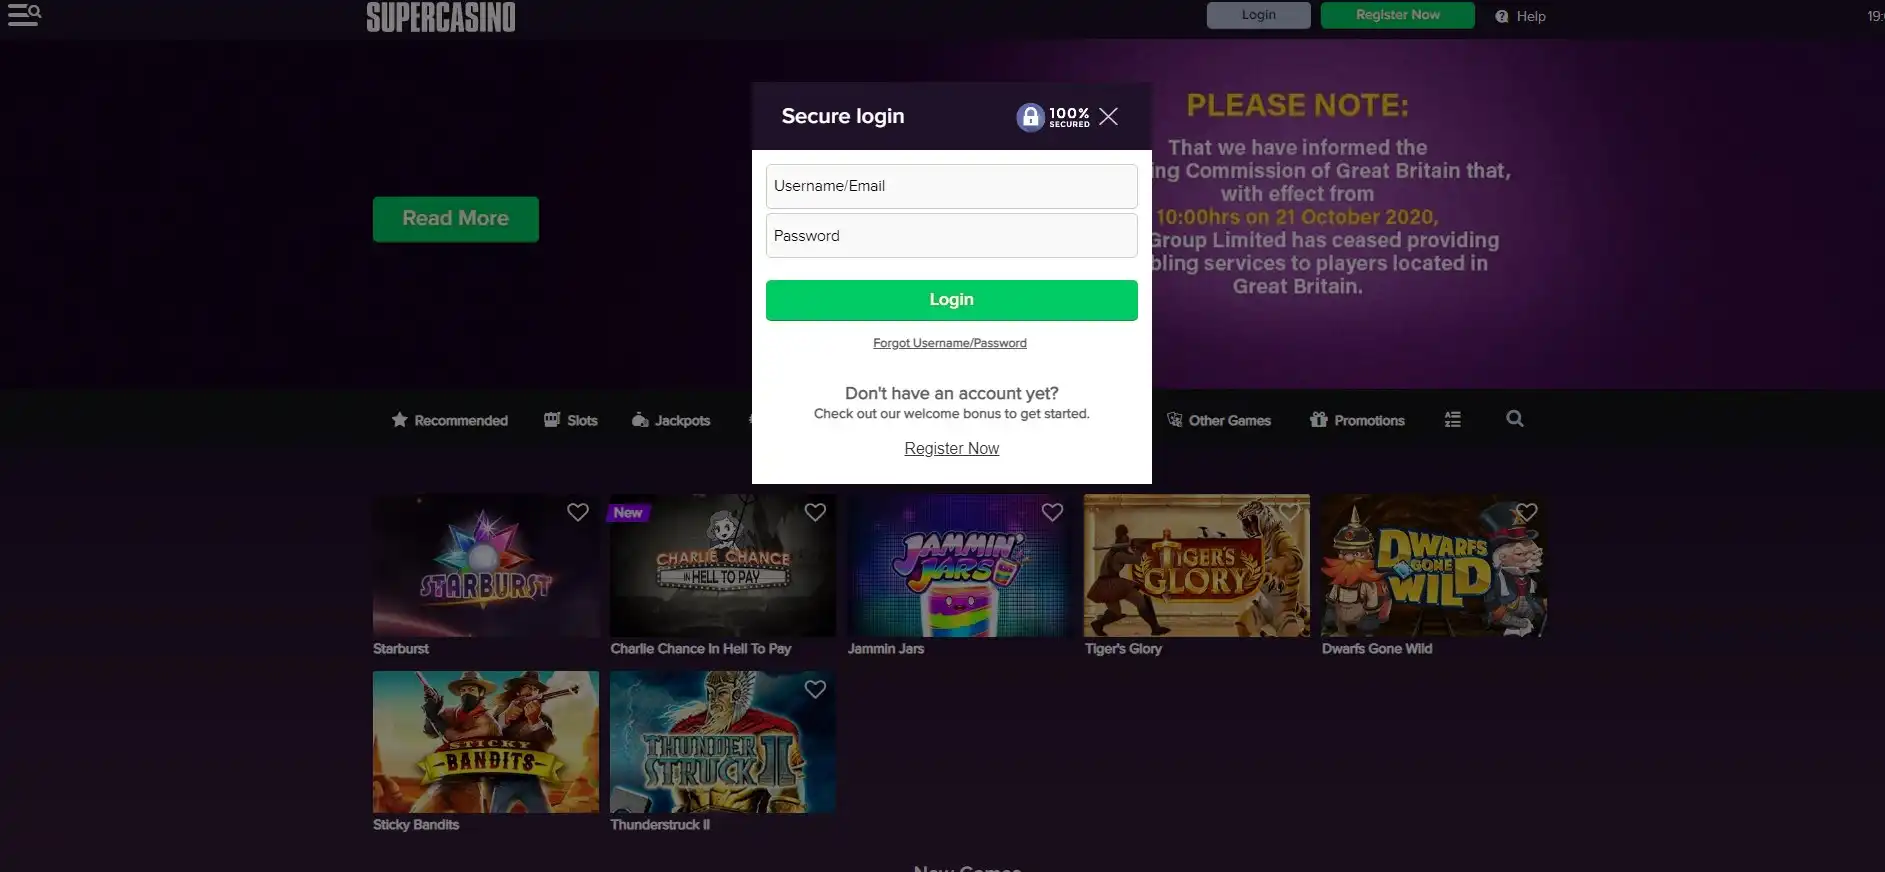
Task: Favorite Charlie Chance In Hell To Pay
Action: click(815, 512)
